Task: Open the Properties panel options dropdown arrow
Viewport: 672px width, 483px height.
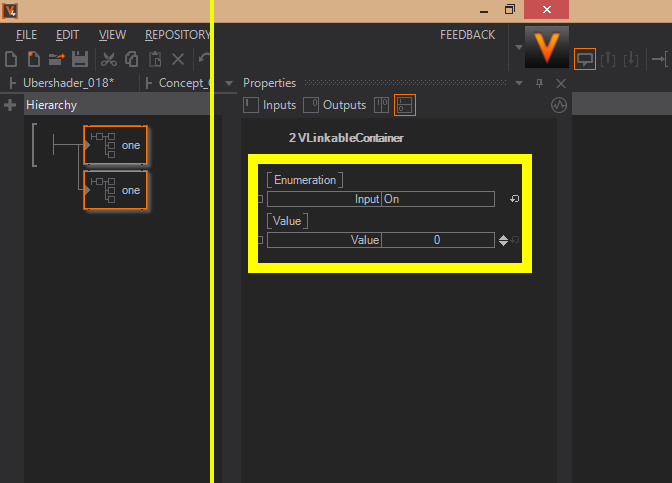Action: click(521, 83)
